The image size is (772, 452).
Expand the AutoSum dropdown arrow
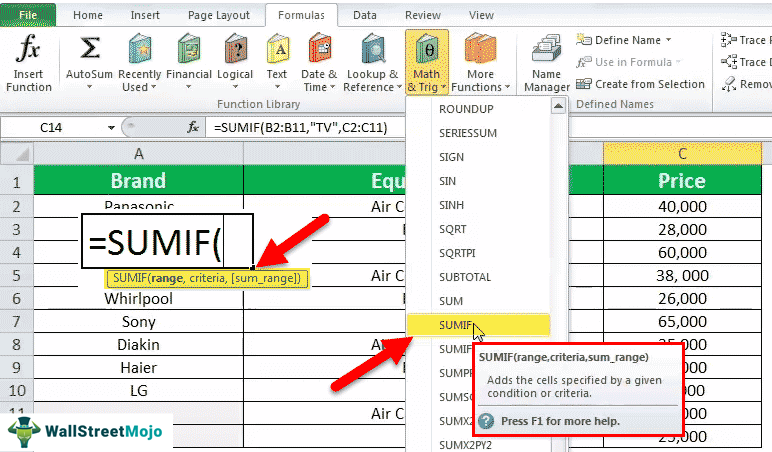click(x=90, y=87)
